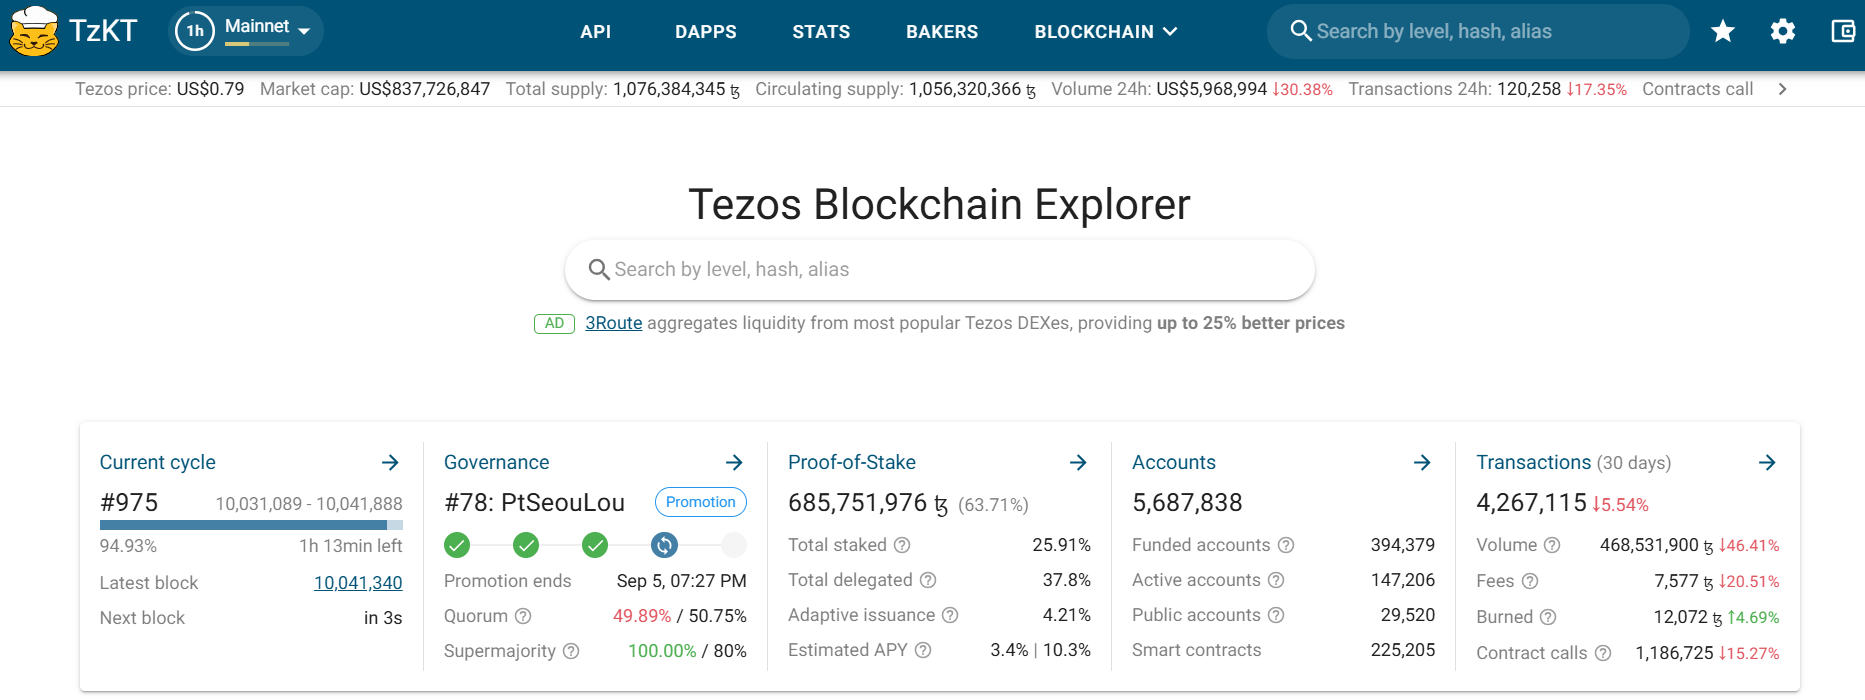Click the #975 cycle number
The height and width of the screenshot is (700, 1865).
[x=129, y=503]
